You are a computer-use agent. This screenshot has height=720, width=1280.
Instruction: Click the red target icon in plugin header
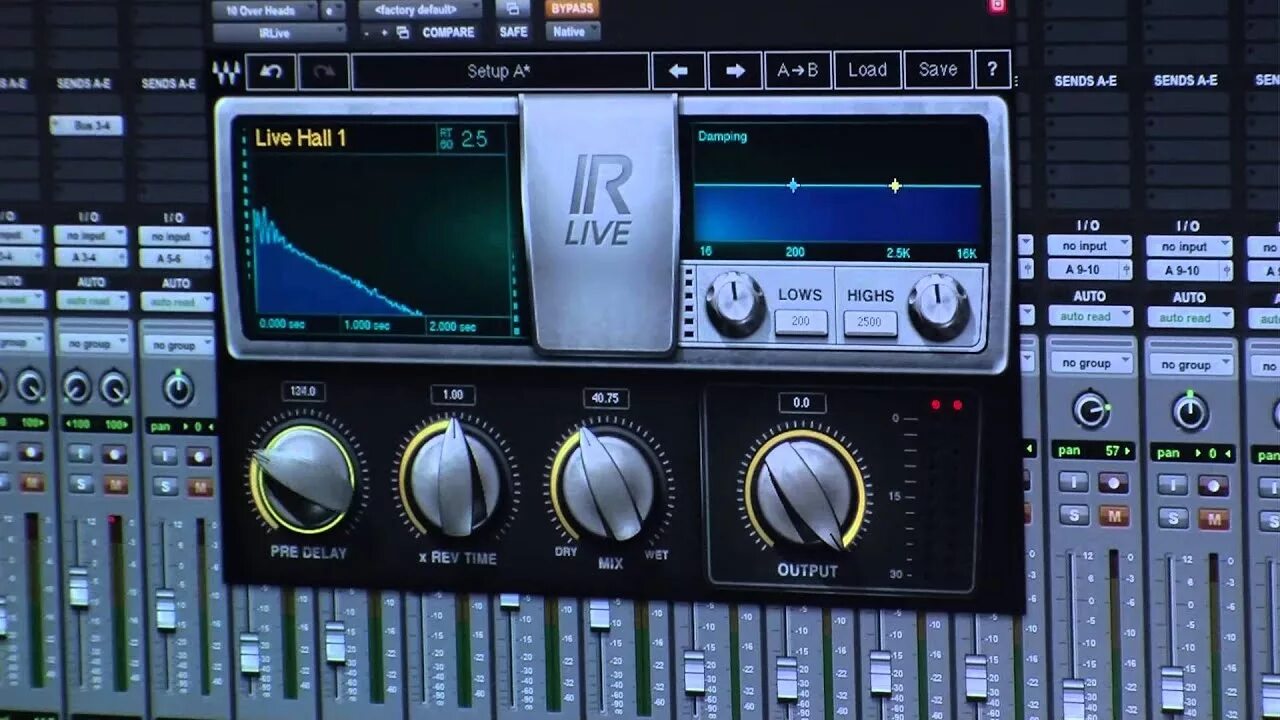pos(997,6)
